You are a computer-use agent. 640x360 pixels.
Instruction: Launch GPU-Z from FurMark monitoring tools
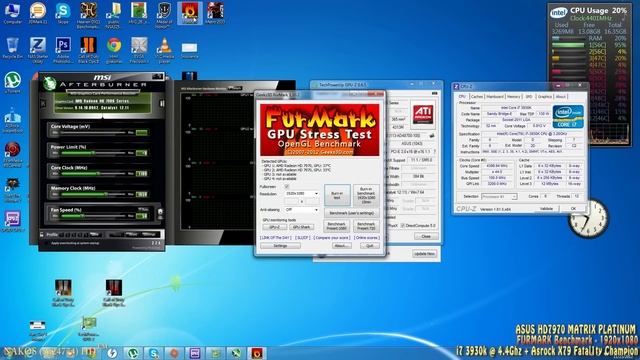tap(274, 227)
